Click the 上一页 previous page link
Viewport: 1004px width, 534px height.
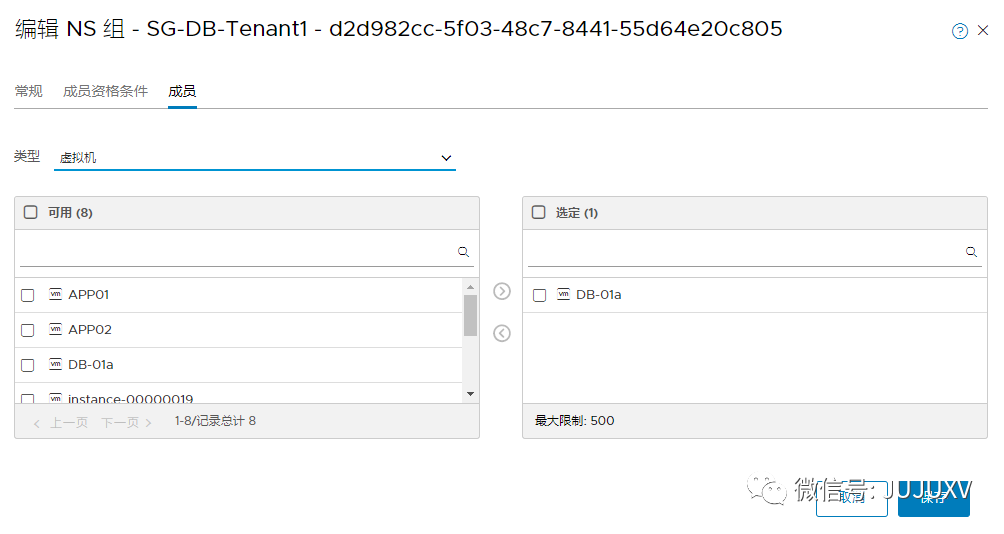click(62, 423)
